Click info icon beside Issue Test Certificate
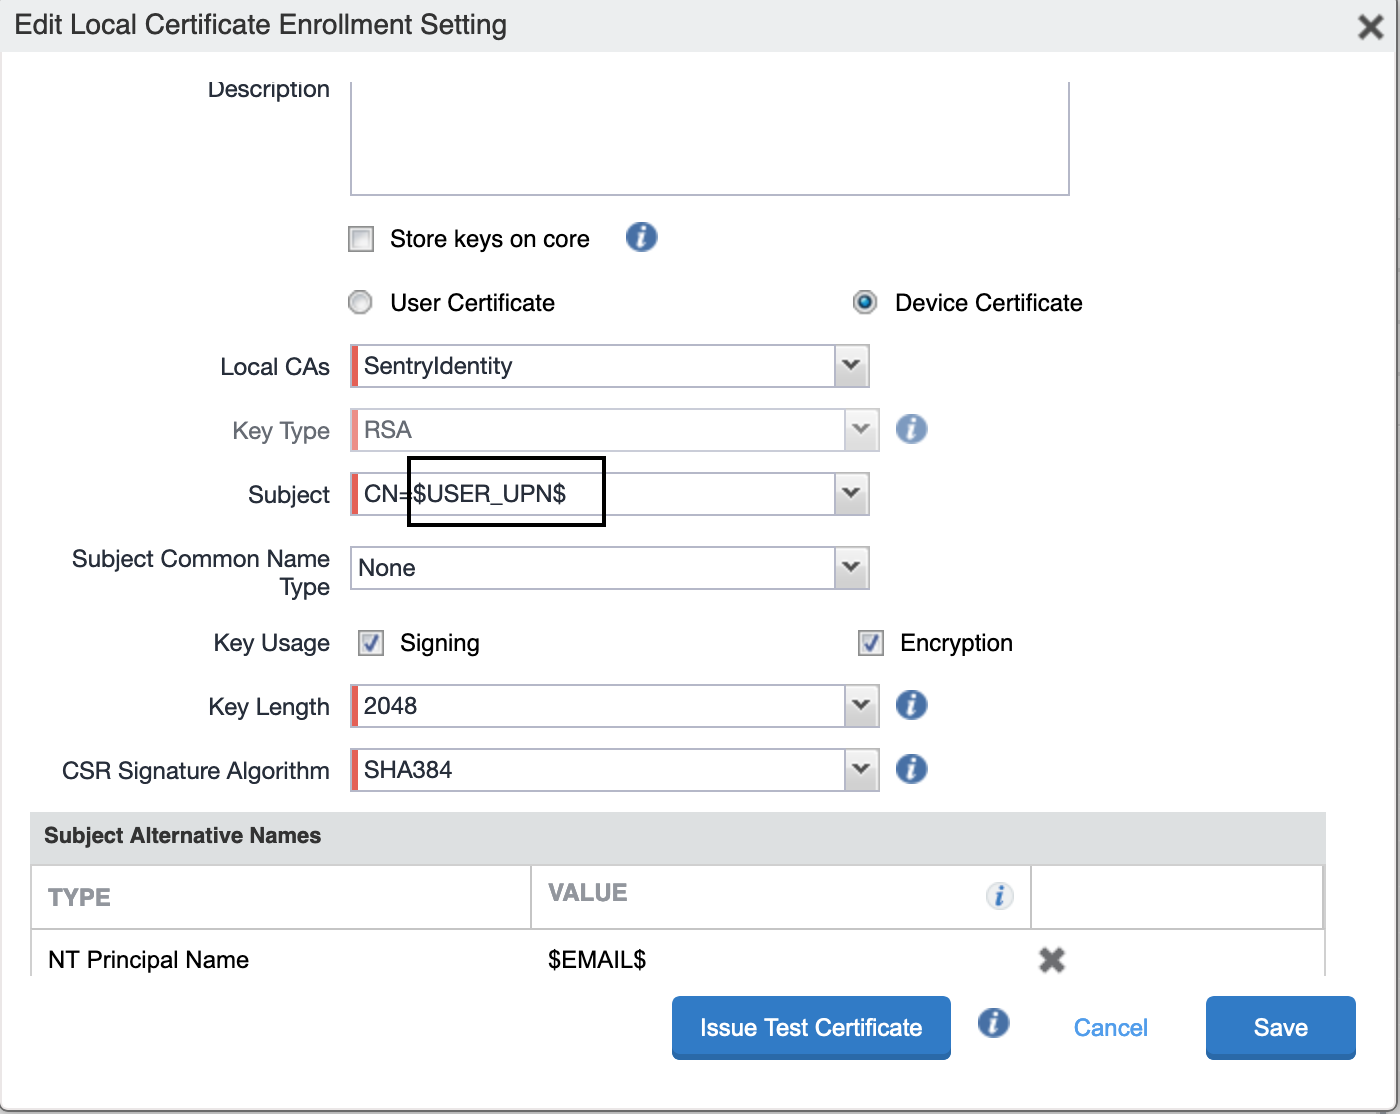 (x=993, y=1024)
